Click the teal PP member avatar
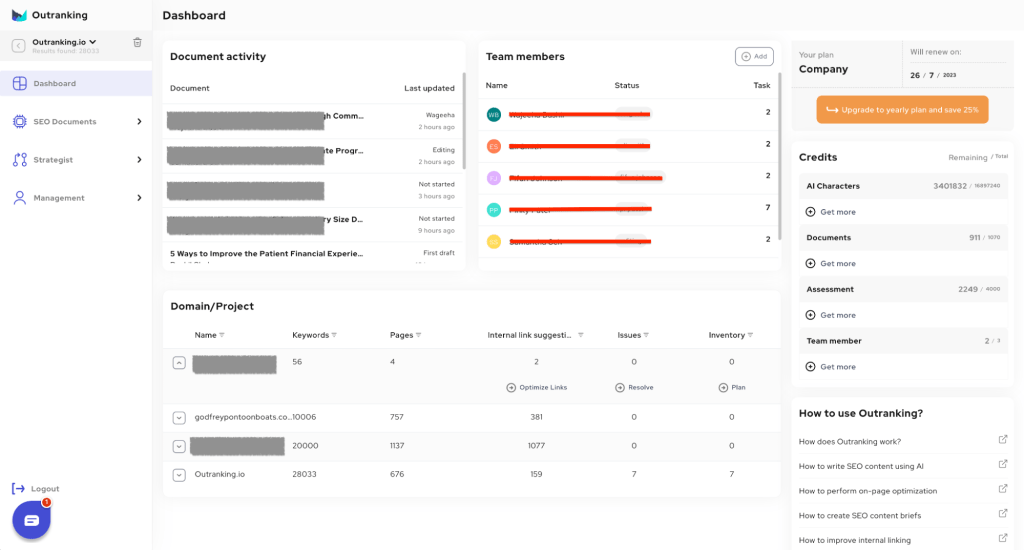Image resolution: width=1024 pixels, height=550 pixels. [x=494, y=210]
